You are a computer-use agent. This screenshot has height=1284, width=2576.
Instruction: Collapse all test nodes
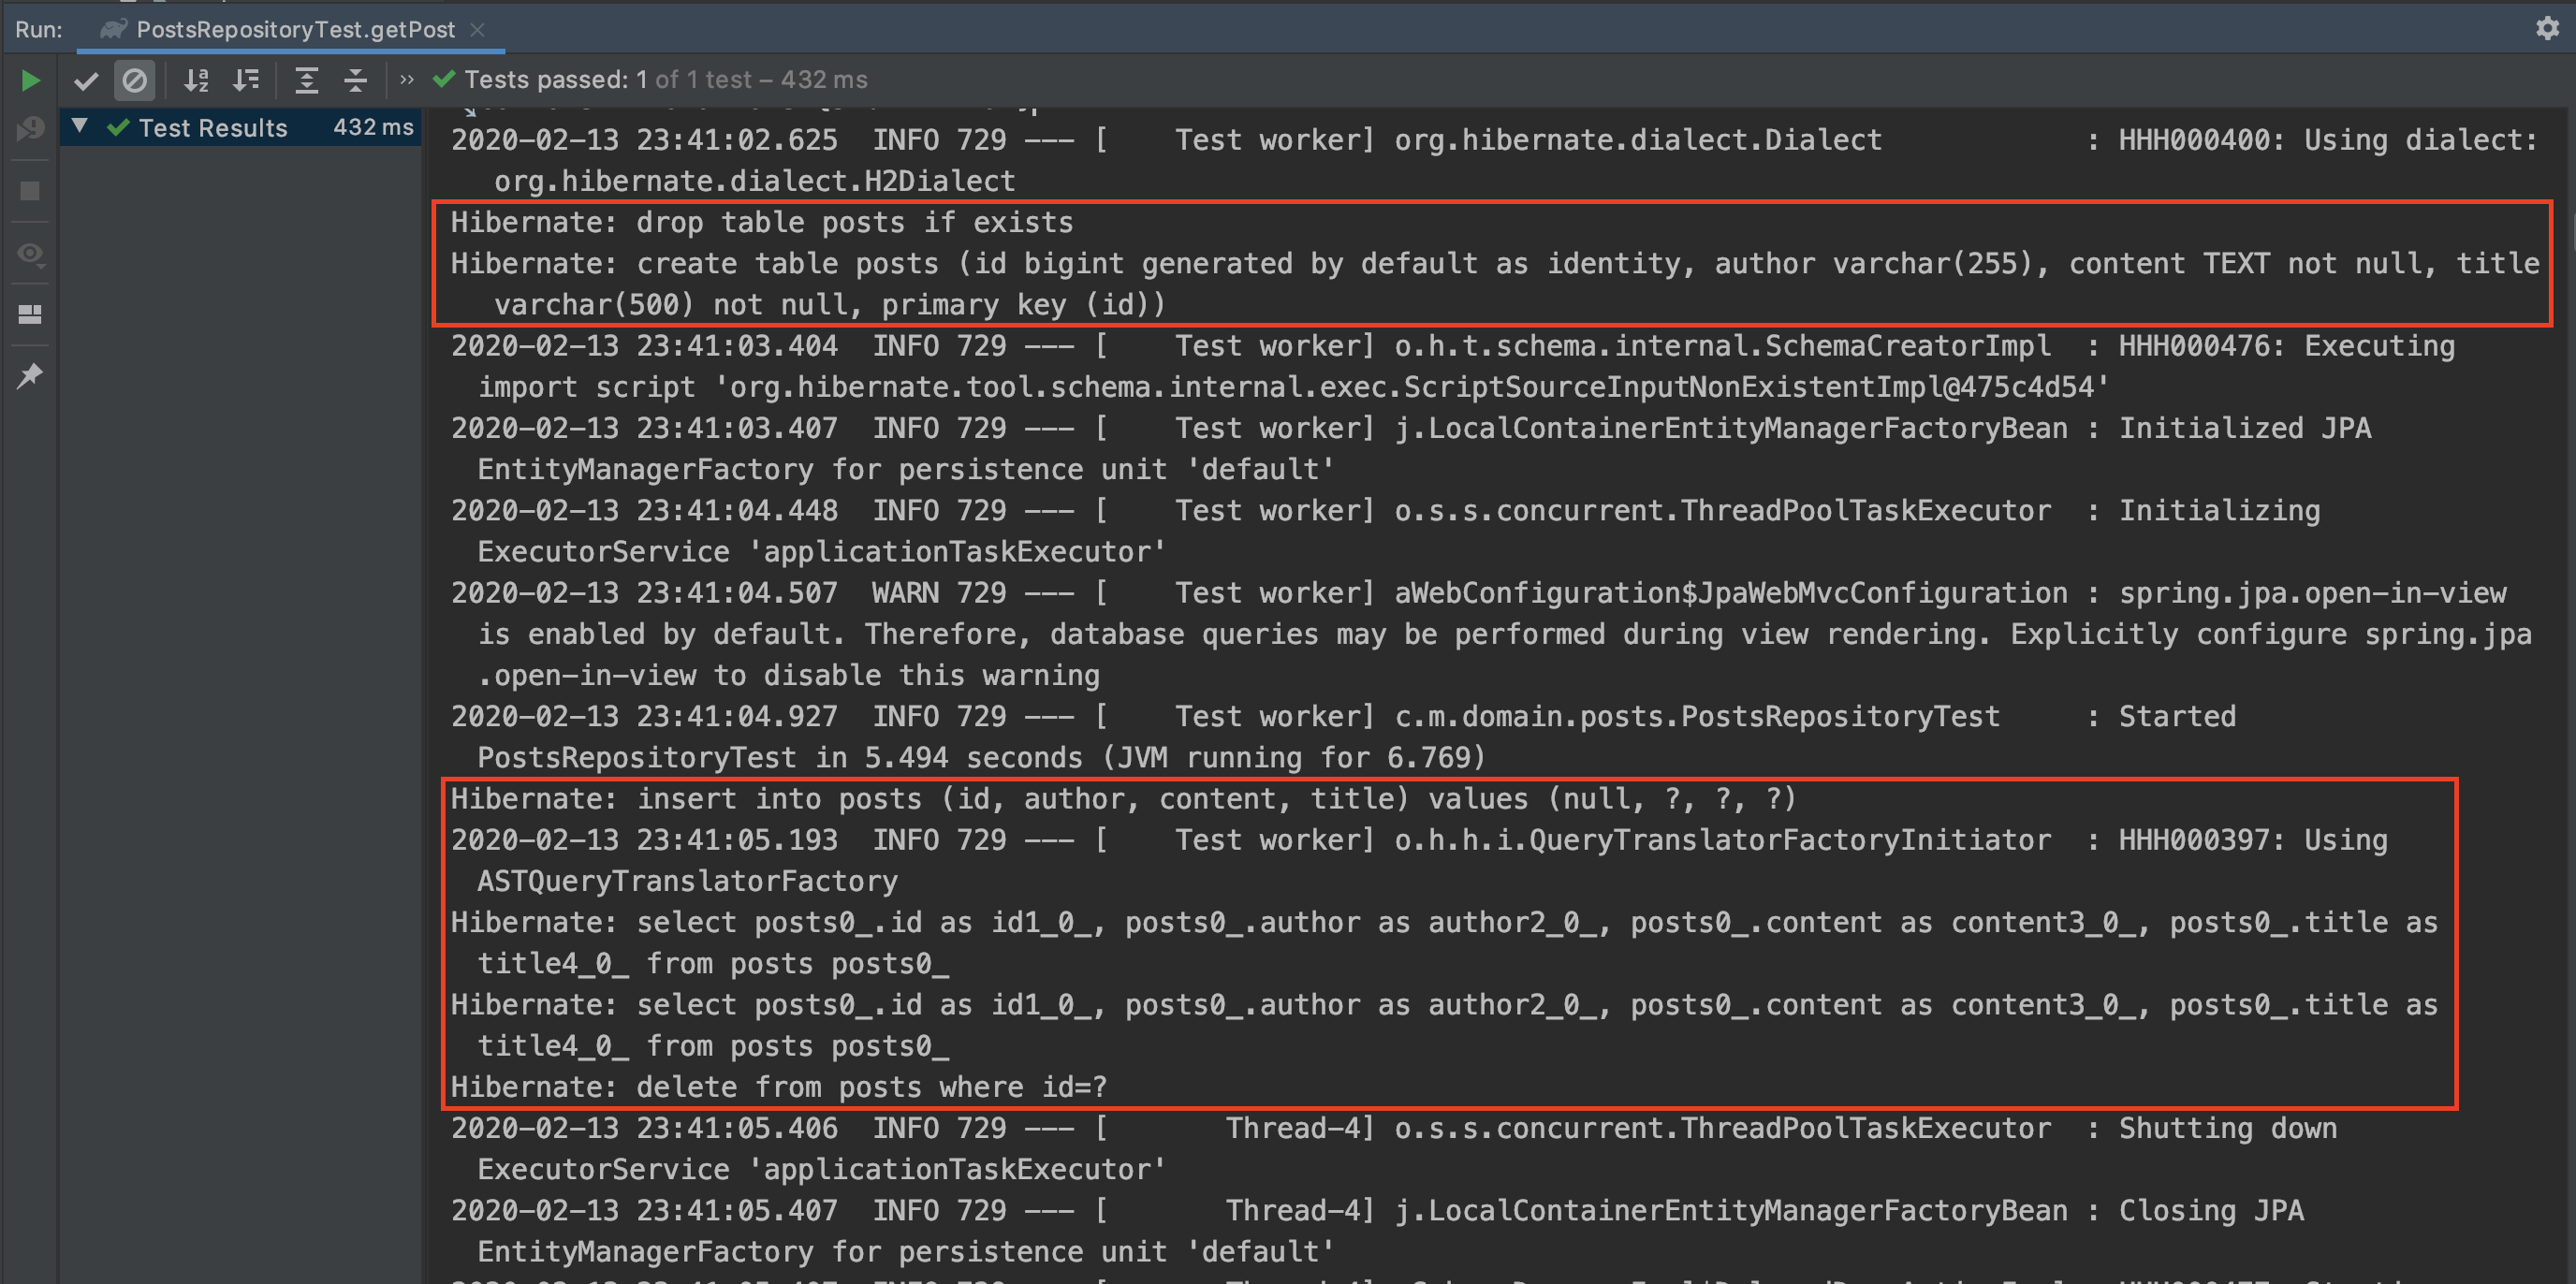(355, 80)
